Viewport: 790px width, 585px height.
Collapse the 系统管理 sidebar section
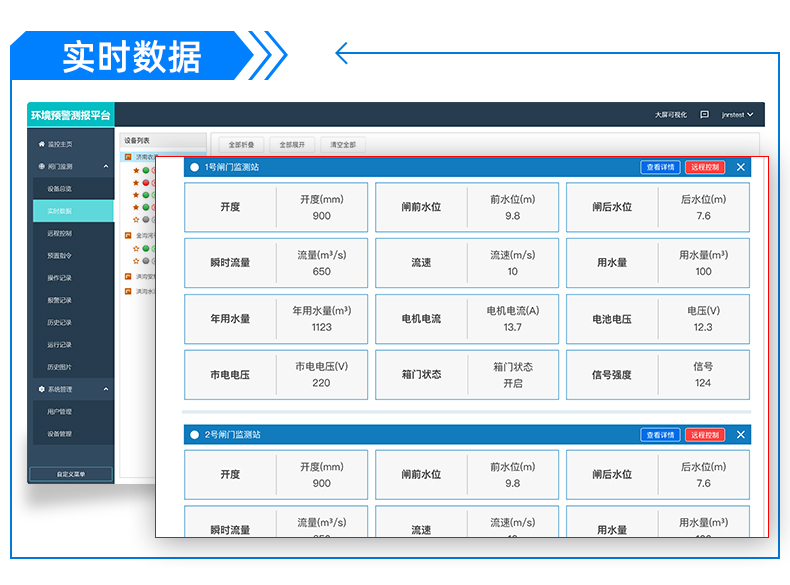(x=105, y=389)
